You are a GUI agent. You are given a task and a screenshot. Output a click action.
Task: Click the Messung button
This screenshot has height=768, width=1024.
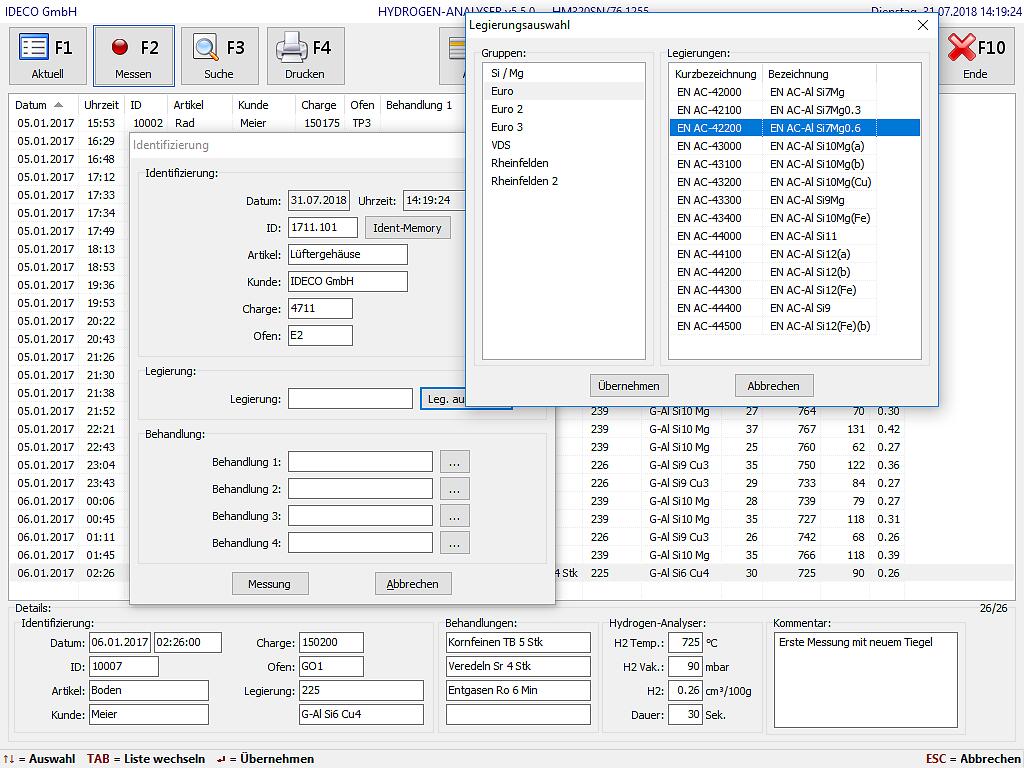[269, 584]
